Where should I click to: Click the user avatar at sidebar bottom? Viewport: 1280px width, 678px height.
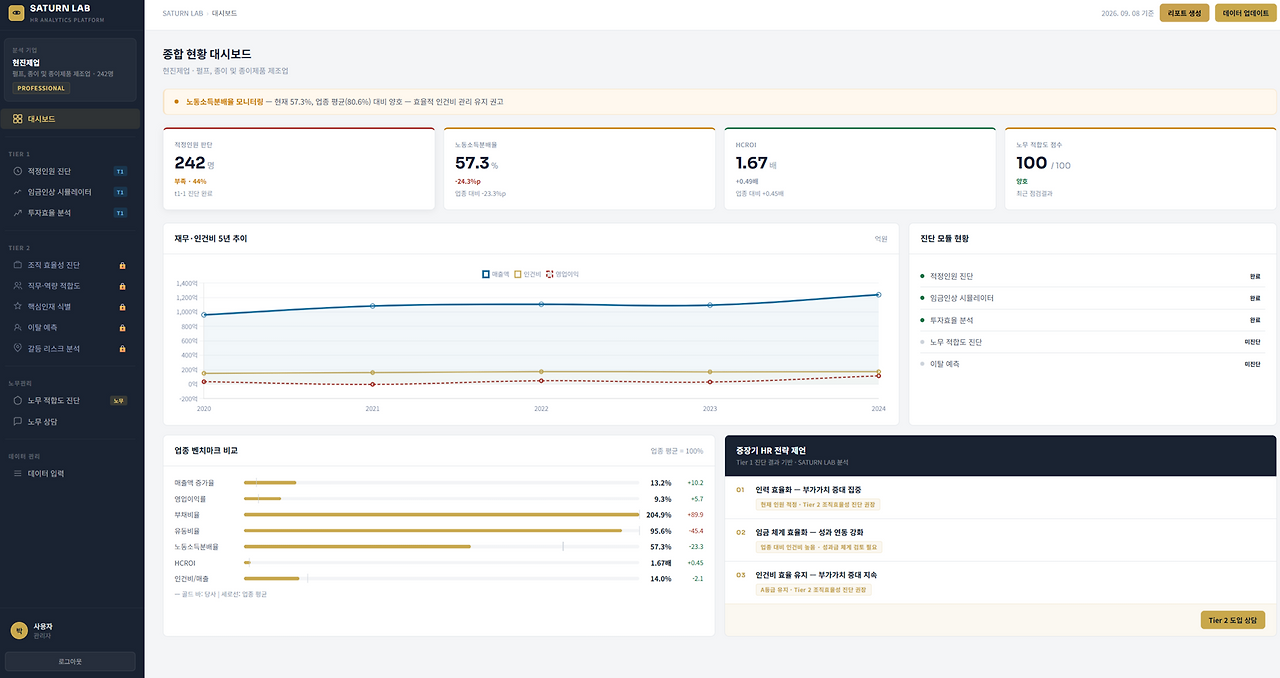click(x=18, y=630)
